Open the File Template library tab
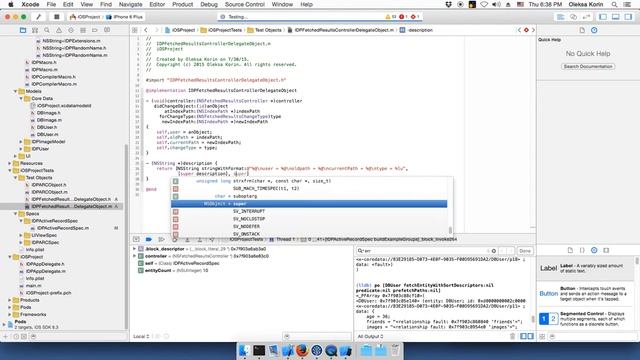 (570, 250)
